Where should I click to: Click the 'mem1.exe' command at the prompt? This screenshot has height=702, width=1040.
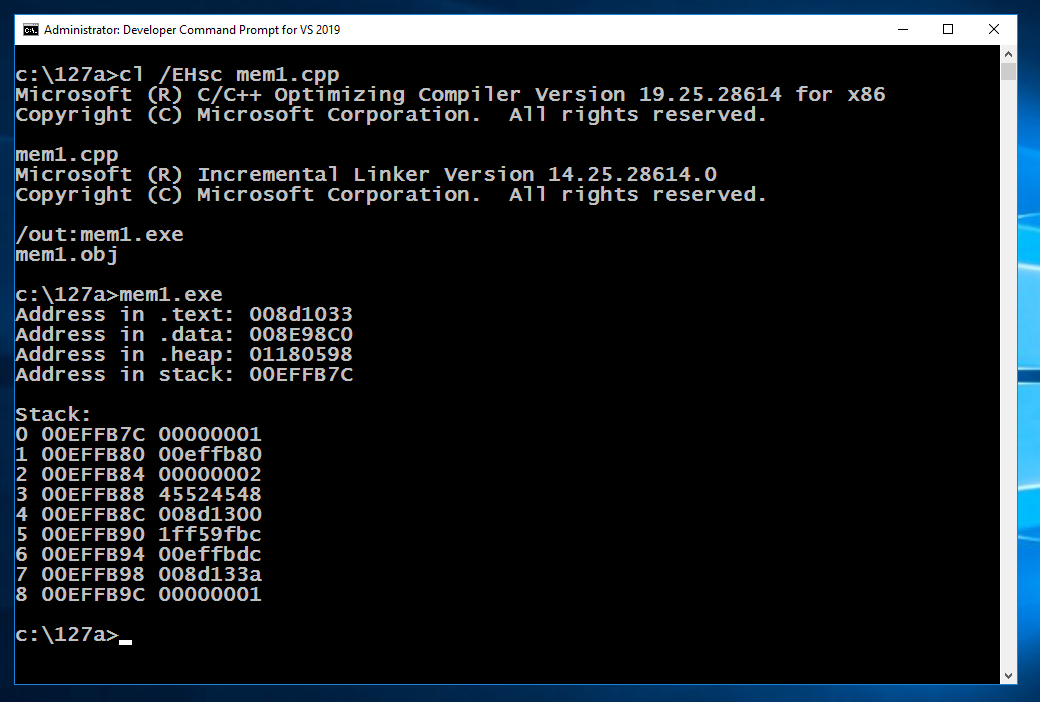(171, 295)
